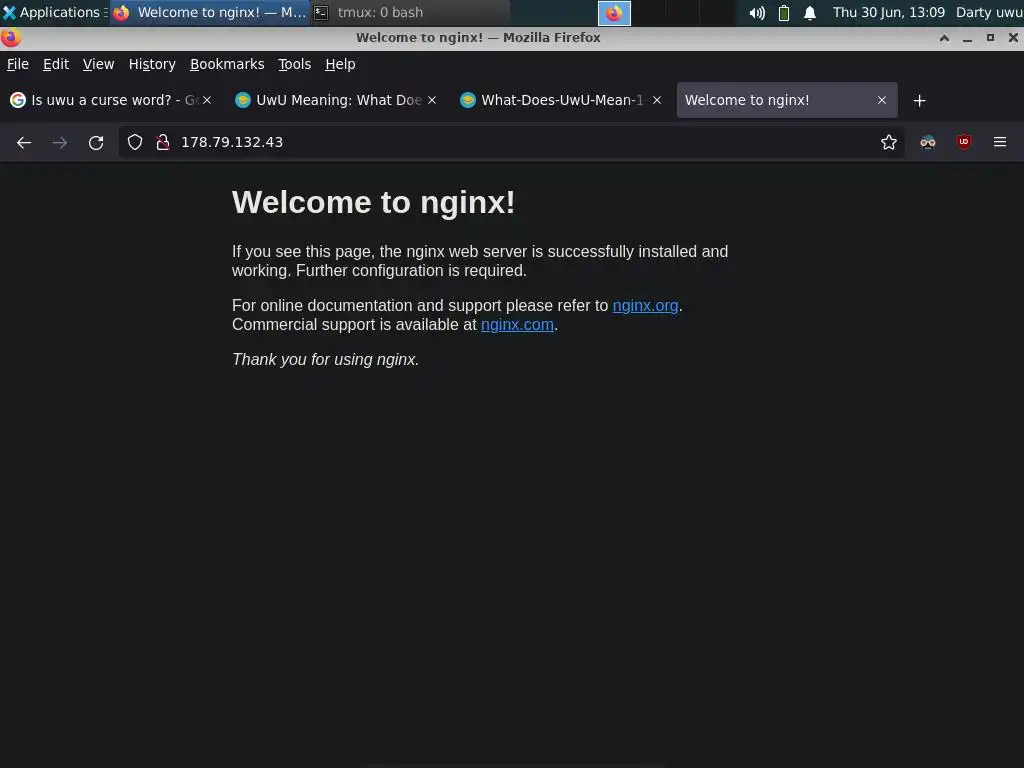The image size is (1024, 768).
Task: Open the Bookmarks menu
Action: click(x=227, y=64)
